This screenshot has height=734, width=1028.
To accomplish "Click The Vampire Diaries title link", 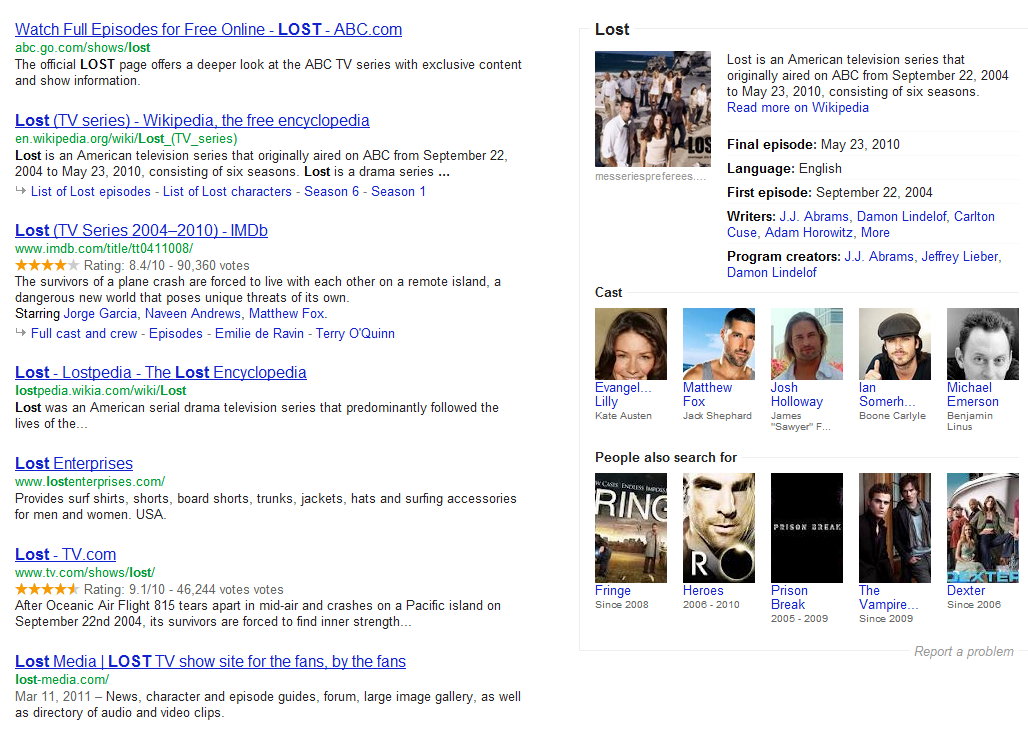I will (887, 598).
